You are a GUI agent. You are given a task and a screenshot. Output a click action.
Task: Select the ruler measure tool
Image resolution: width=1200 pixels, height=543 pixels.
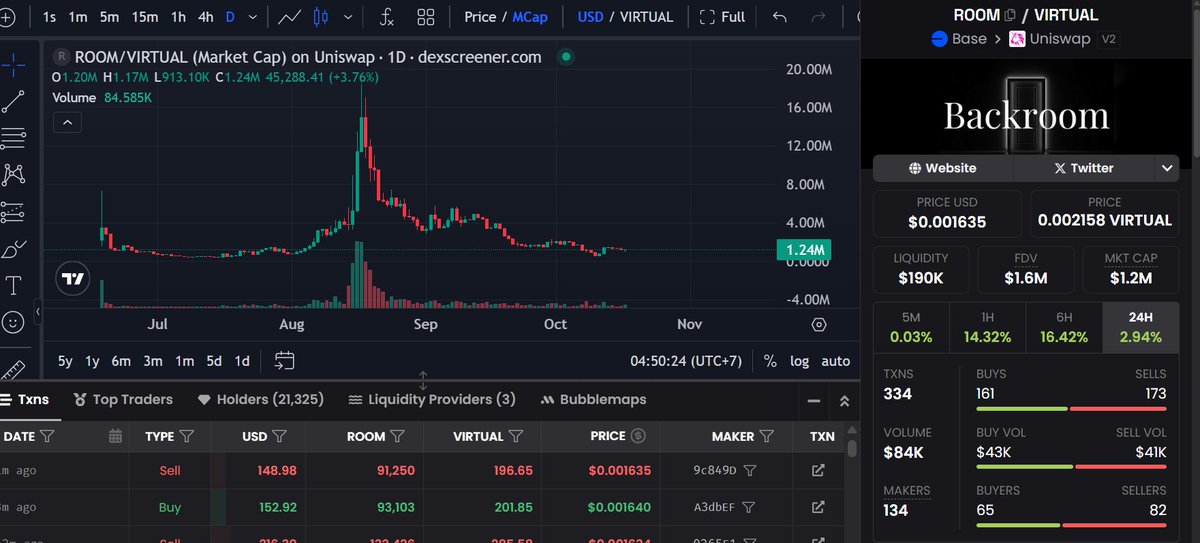[13, 370]
